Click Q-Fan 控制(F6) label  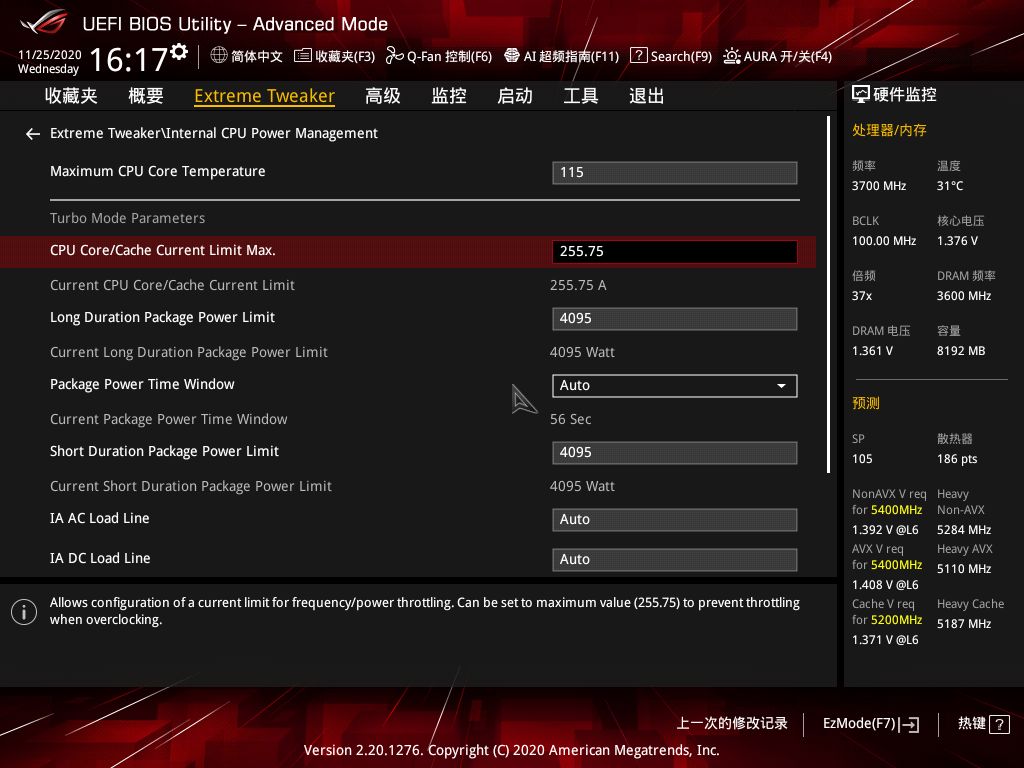coord(449,56)
